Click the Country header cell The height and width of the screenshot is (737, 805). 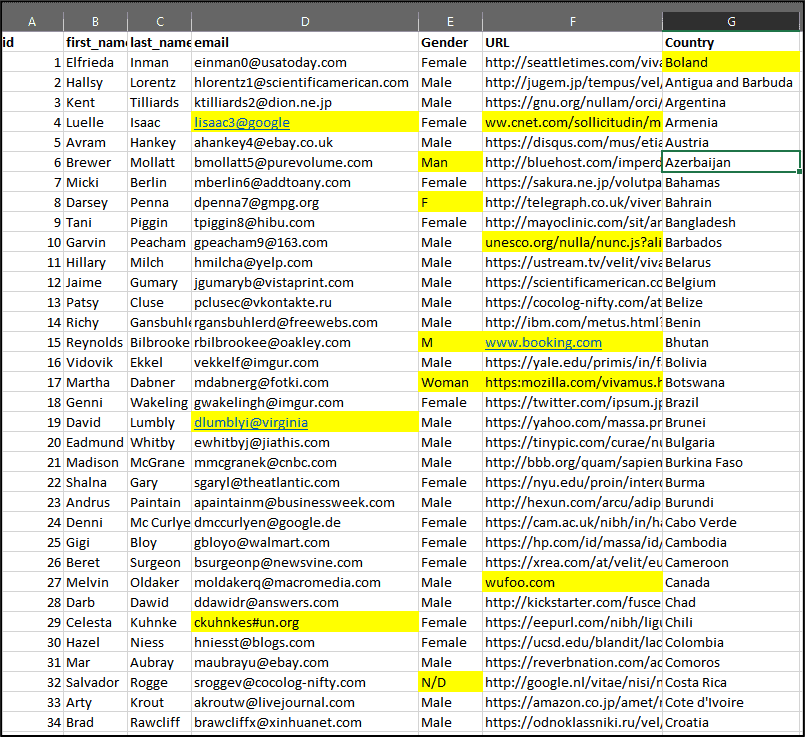pos(731,43)
